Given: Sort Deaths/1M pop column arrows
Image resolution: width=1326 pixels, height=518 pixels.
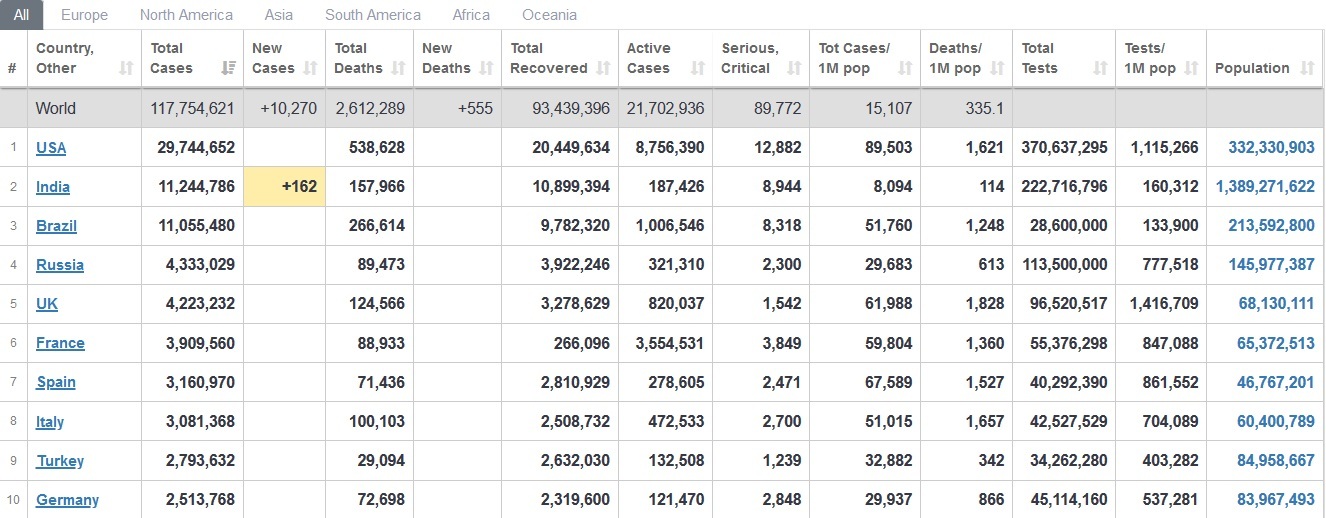Looking at the screenshot, I should 997,68.
